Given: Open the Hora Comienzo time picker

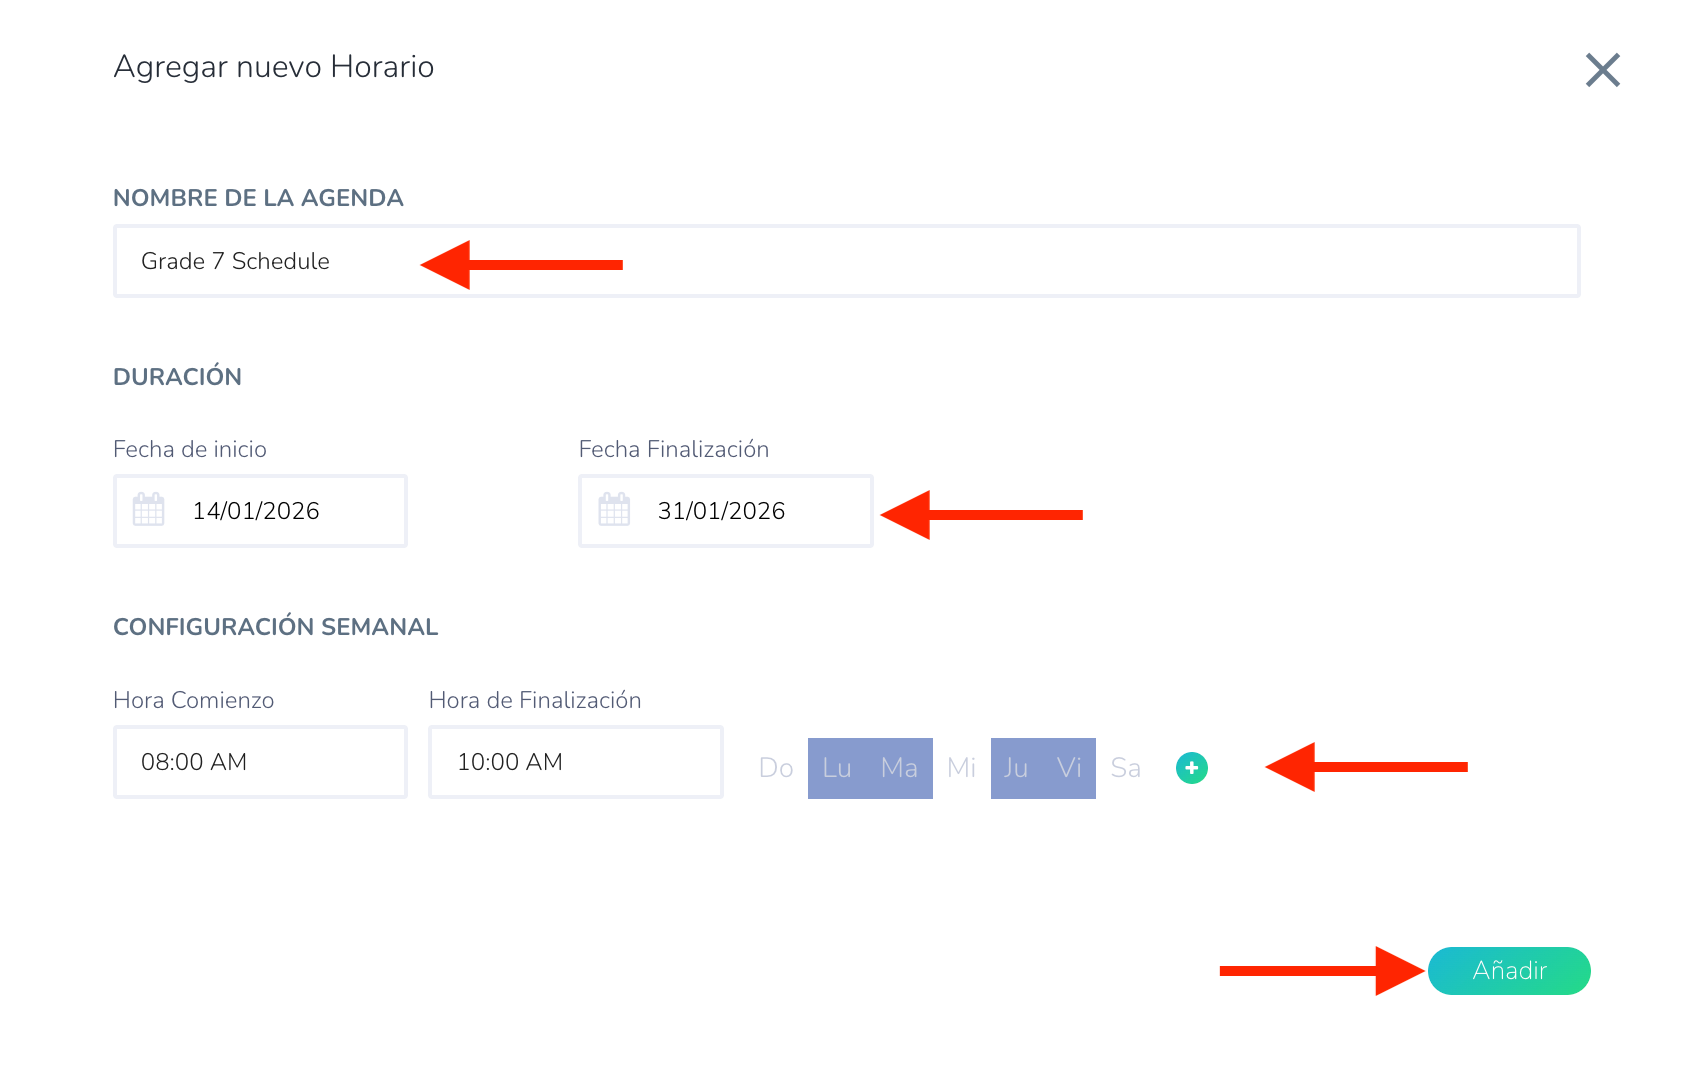Looking at the screenshot, I should pos(260,762).
